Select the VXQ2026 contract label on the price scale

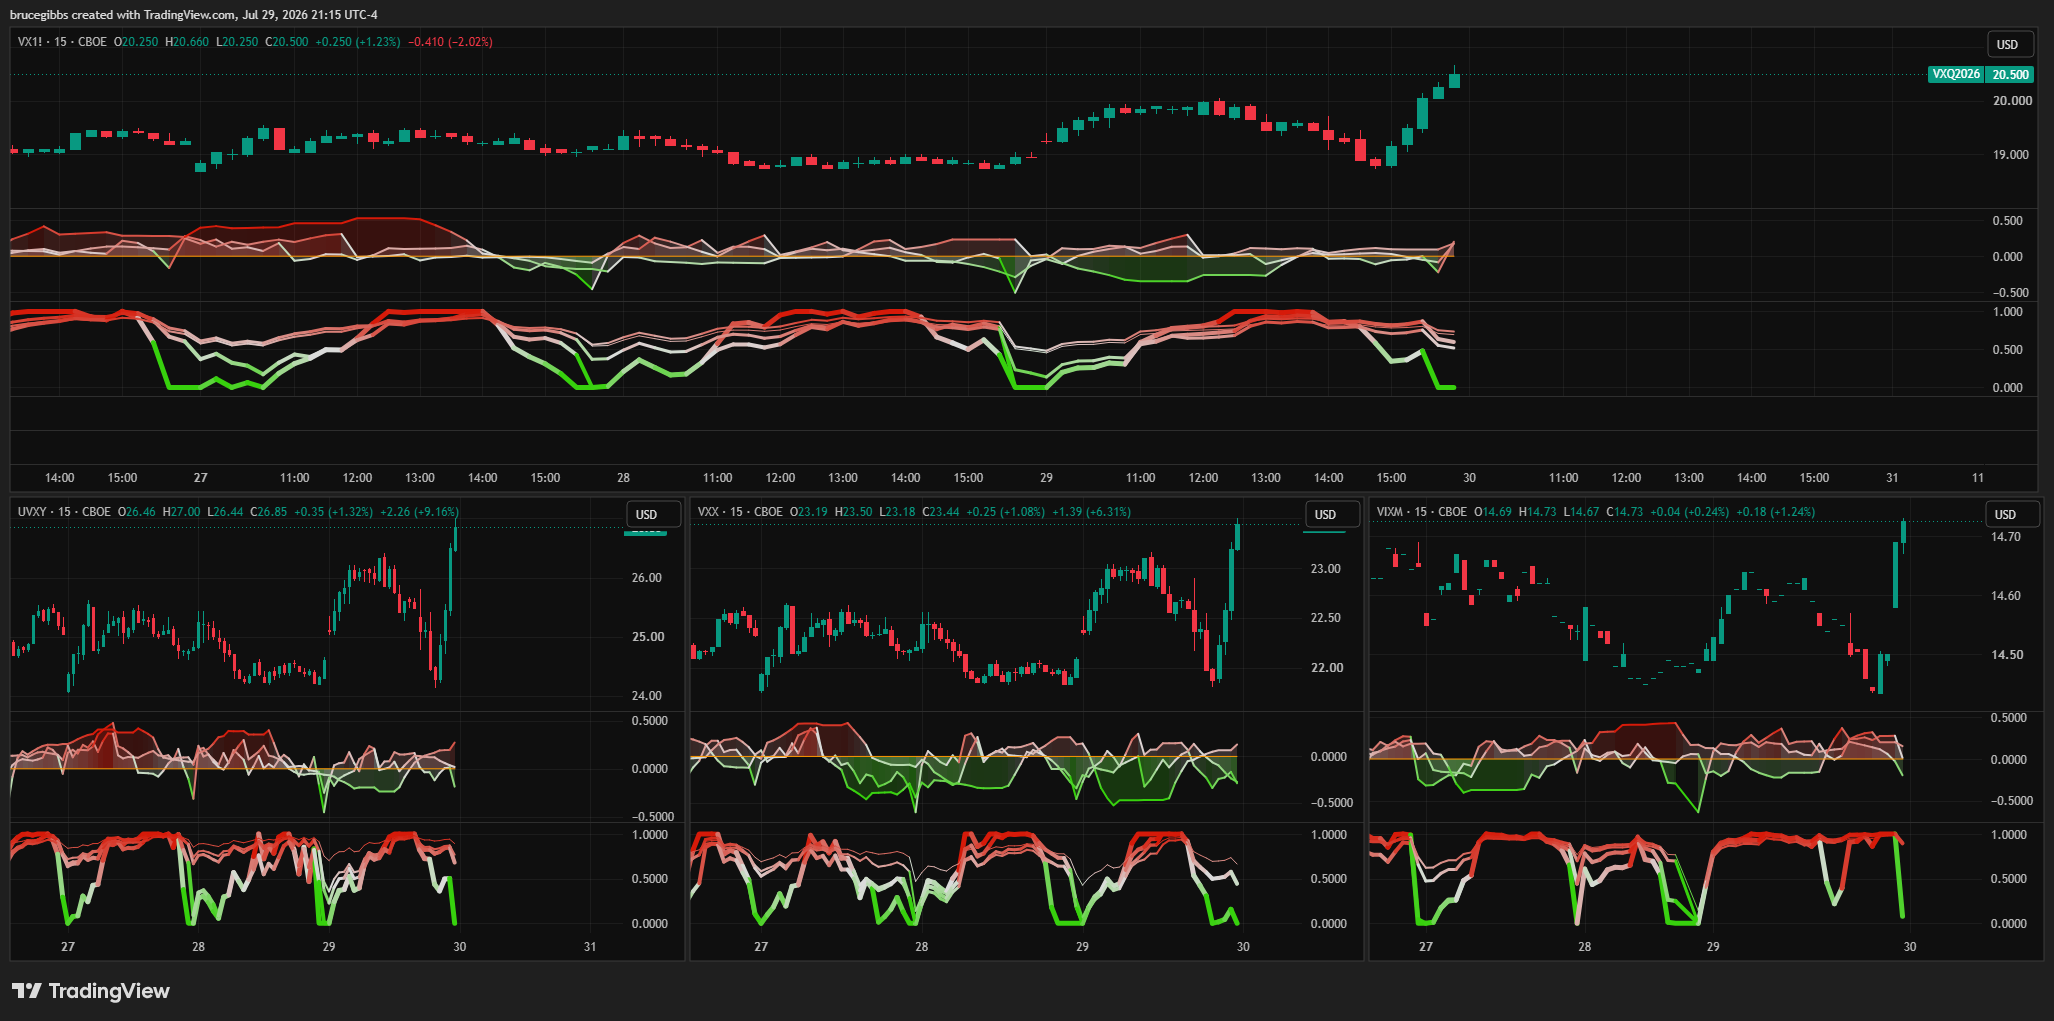click(1956, 74)
